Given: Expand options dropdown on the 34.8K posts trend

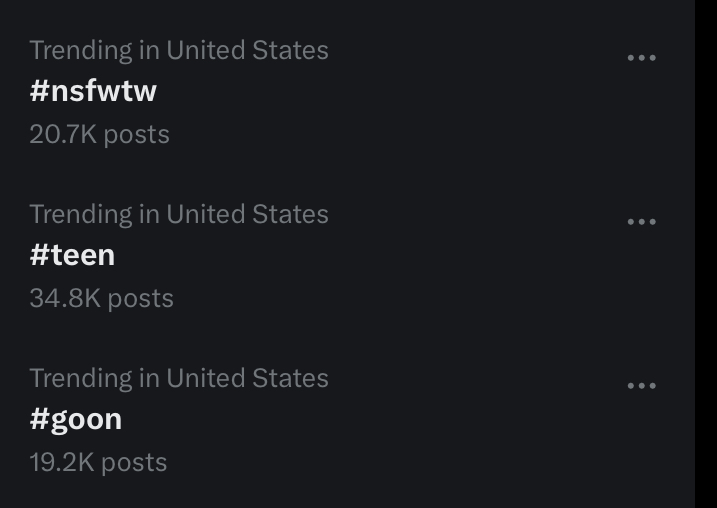Looking at the screenshot, I should point(641,222).
